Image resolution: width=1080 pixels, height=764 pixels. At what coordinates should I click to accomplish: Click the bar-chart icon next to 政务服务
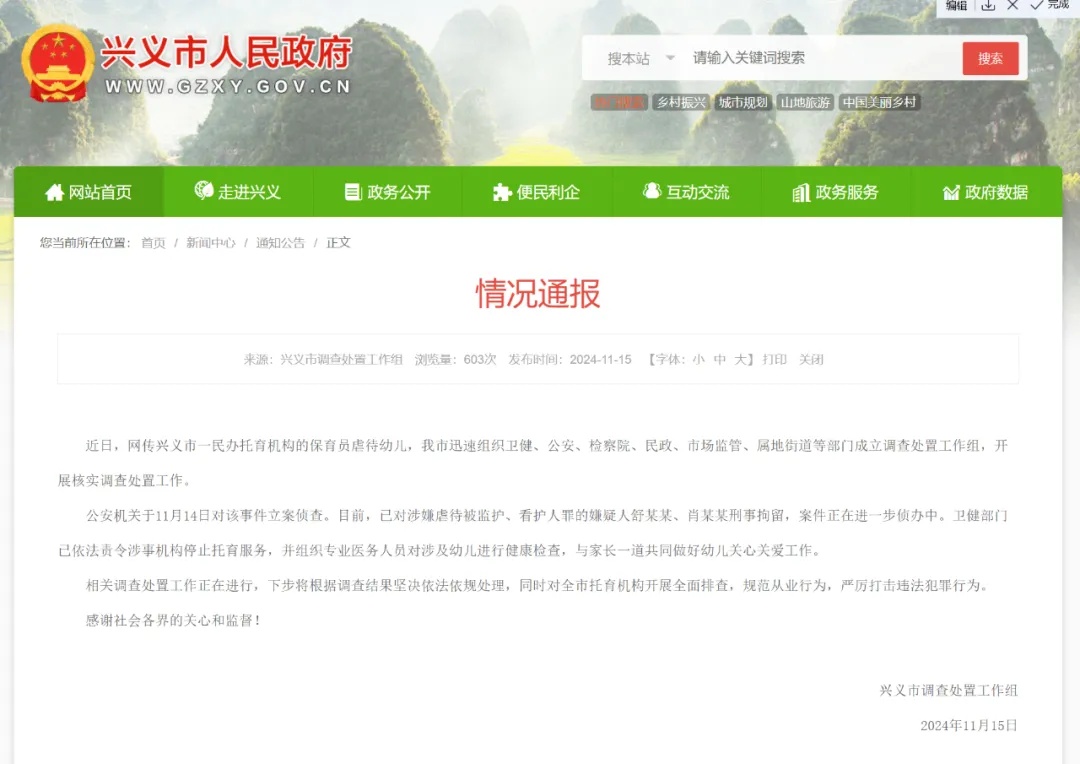800,192
